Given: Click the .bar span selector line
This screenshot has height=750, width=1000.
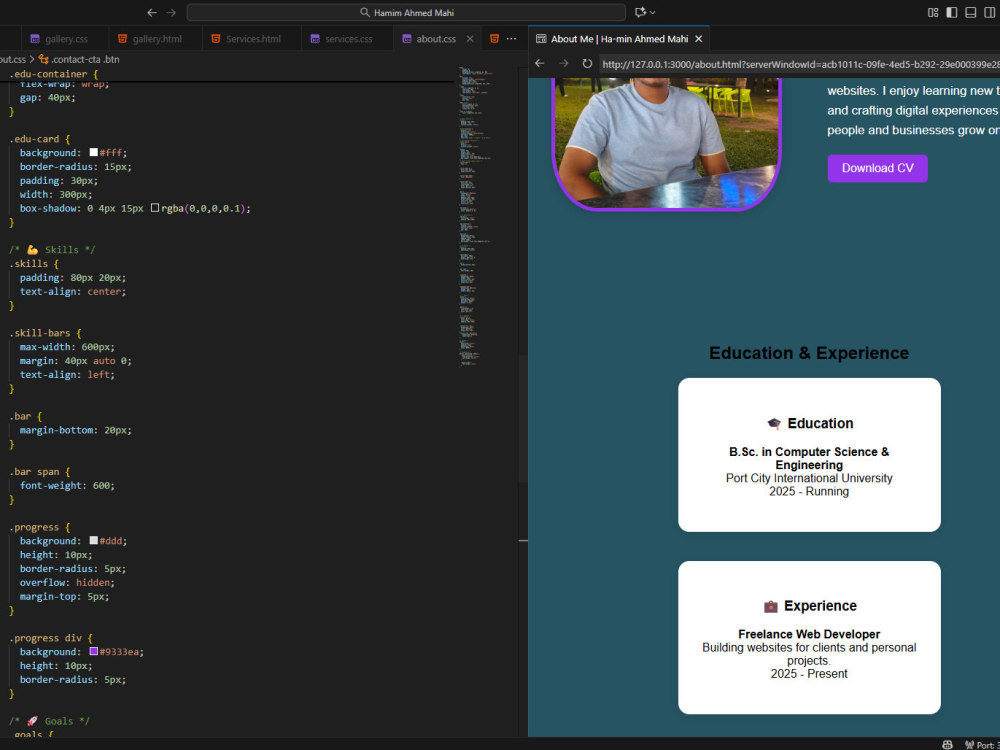Looking at the screenshot, I should [x=40, y=472].
